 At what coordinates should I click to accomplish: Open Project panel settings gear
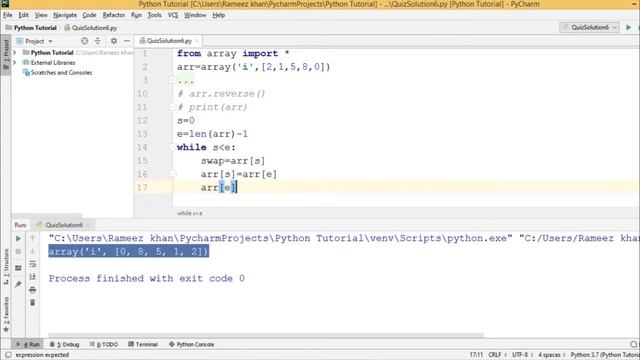click(114, 41)
